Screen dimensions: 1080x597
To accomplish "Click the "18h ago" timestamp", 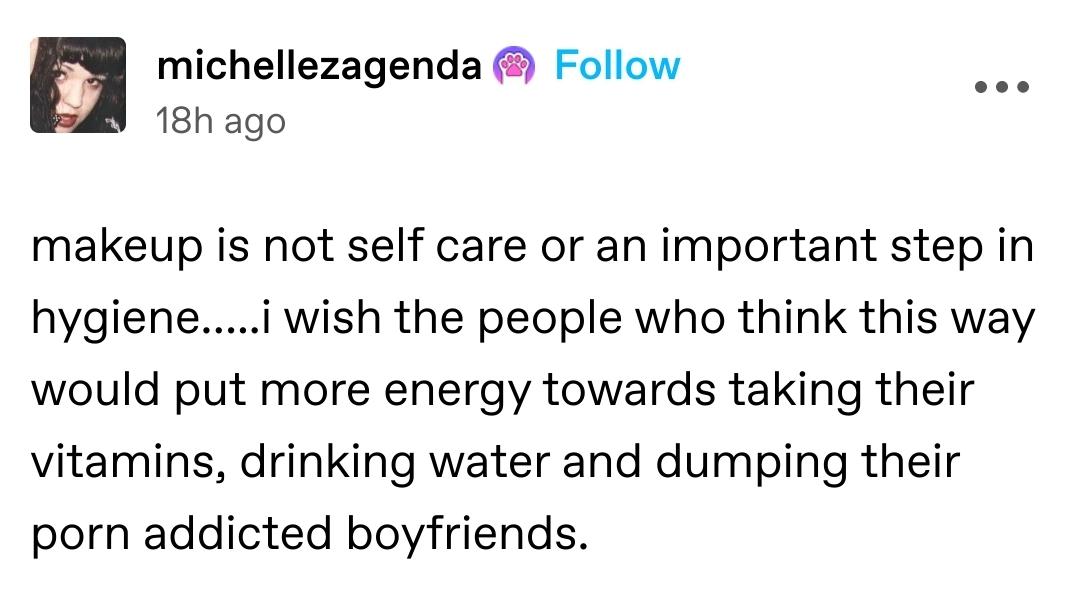I will 220,121.
